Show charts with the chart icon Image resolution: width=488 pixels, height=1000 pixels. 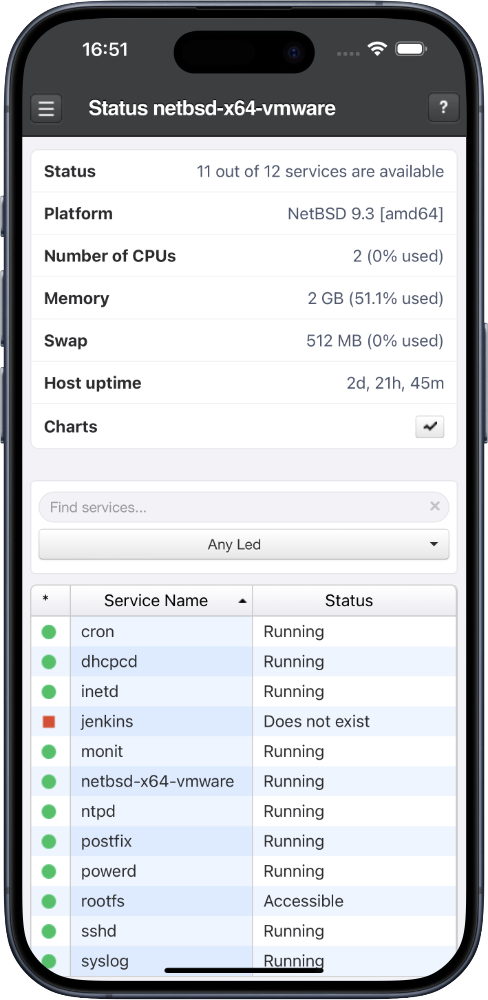pos(430,427)
